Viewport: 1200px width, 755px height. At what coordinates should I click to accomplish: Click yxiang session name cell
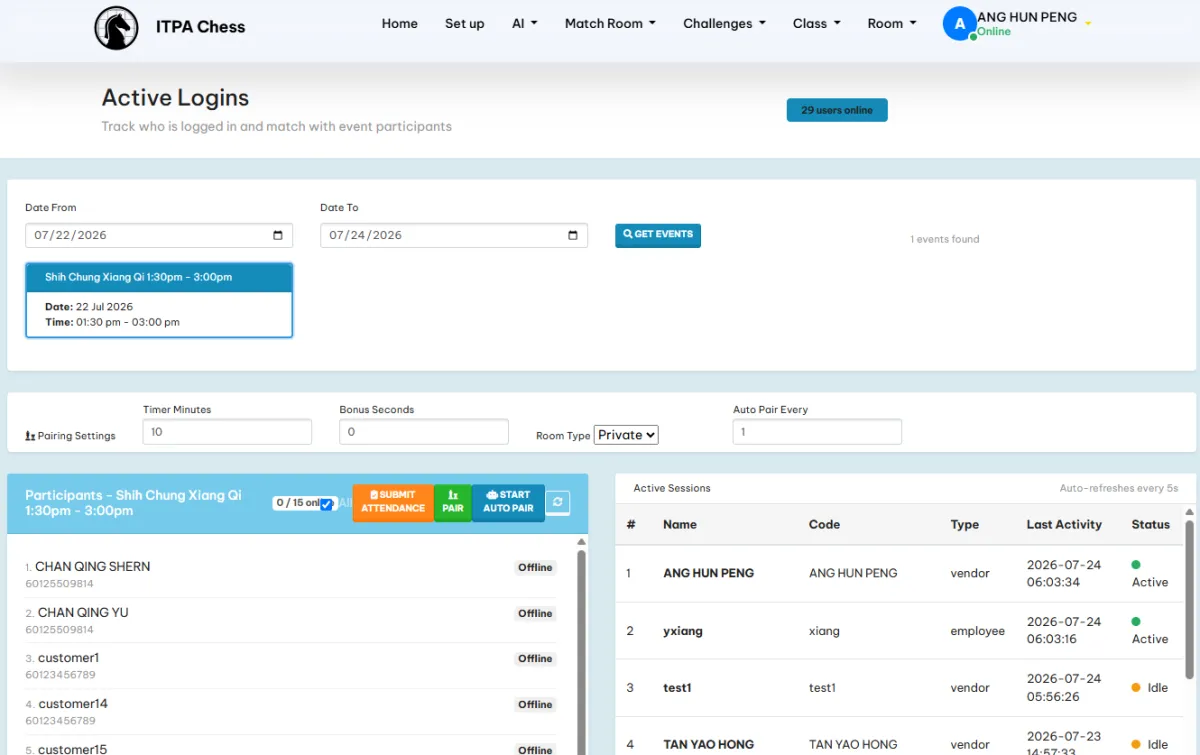click(x=683, y=631)
